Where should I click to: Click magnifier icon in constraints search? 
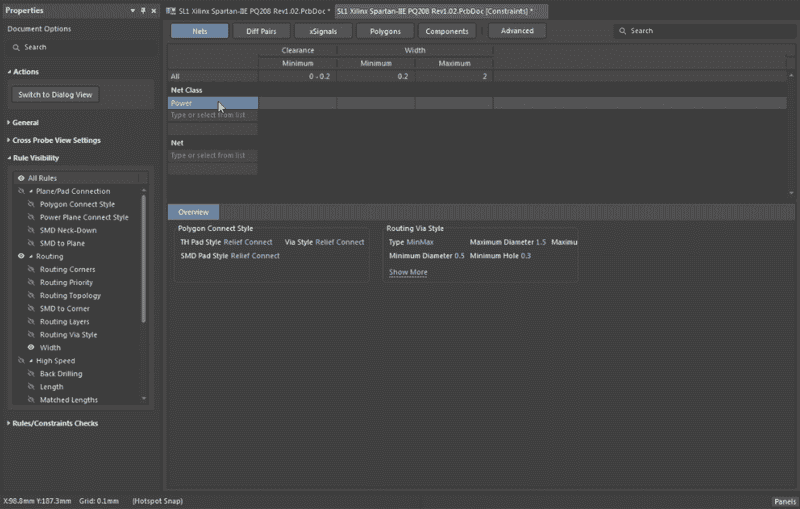click(622, 31)
